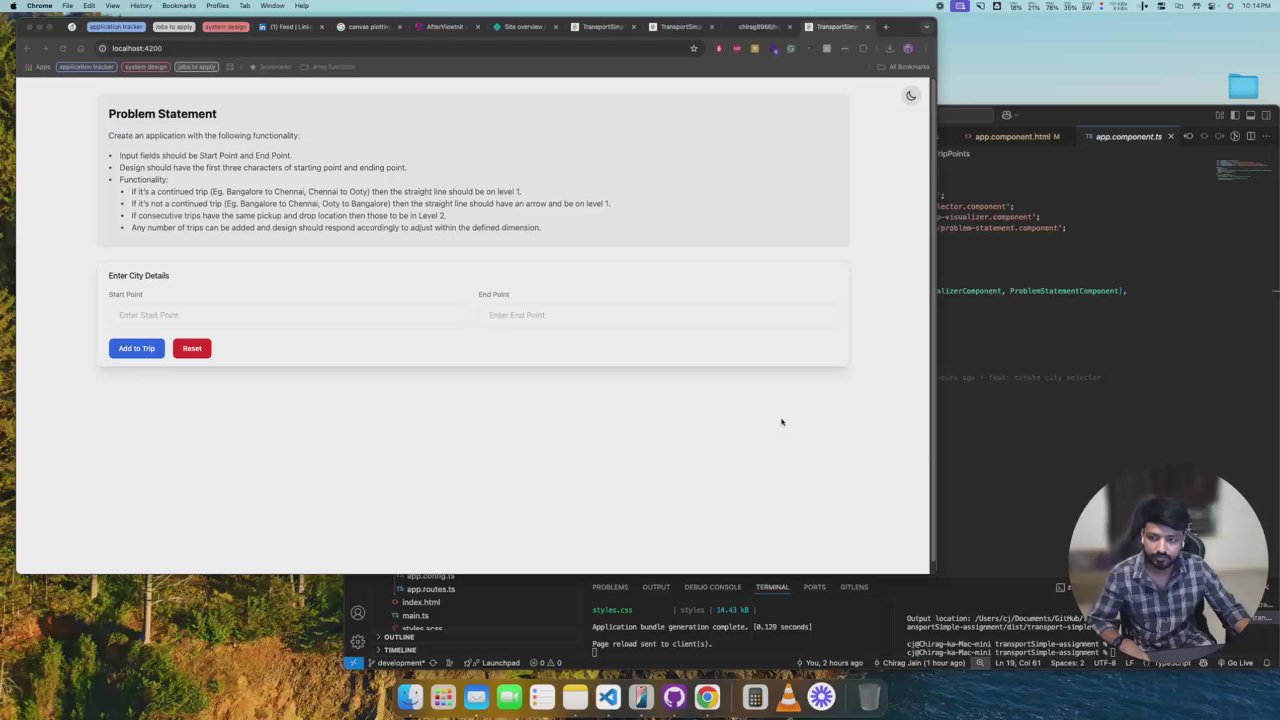Open Trash from the Dock
This screenshot has height=720, width=1280.
pyautogui.click(x=869, y=697)
